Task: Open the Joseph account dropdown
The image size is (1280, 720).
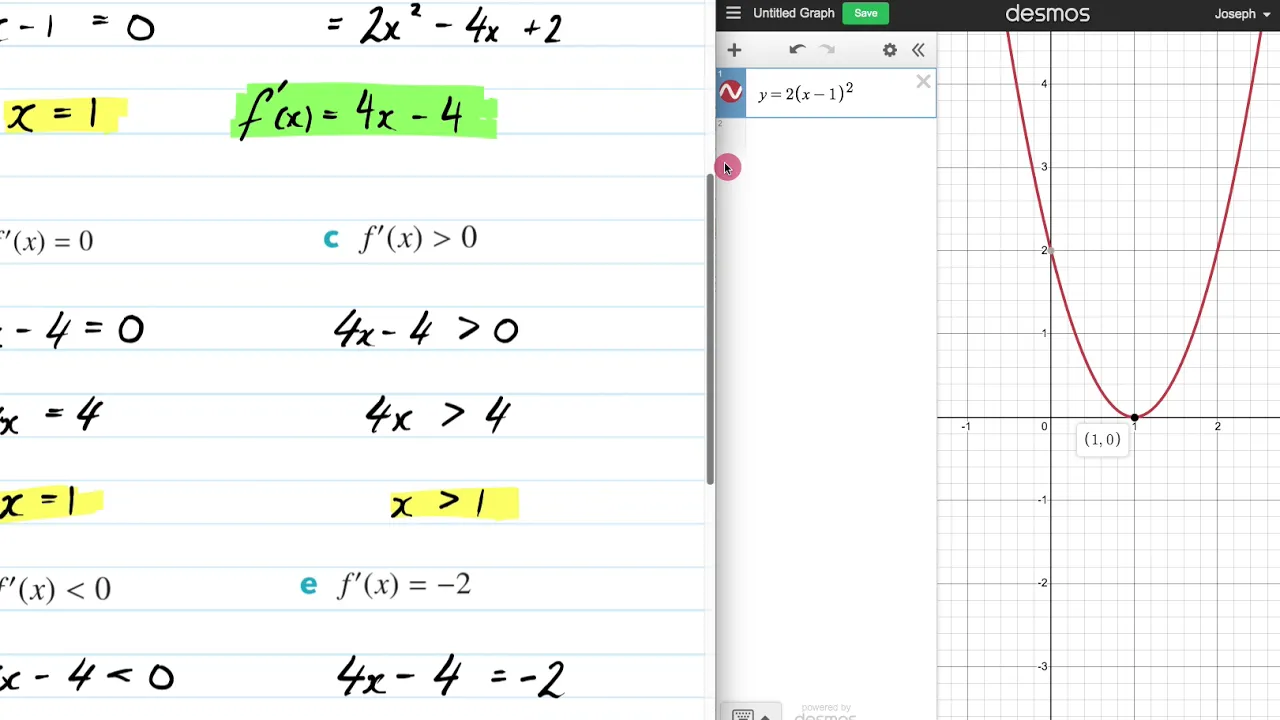Action: 1242,14
